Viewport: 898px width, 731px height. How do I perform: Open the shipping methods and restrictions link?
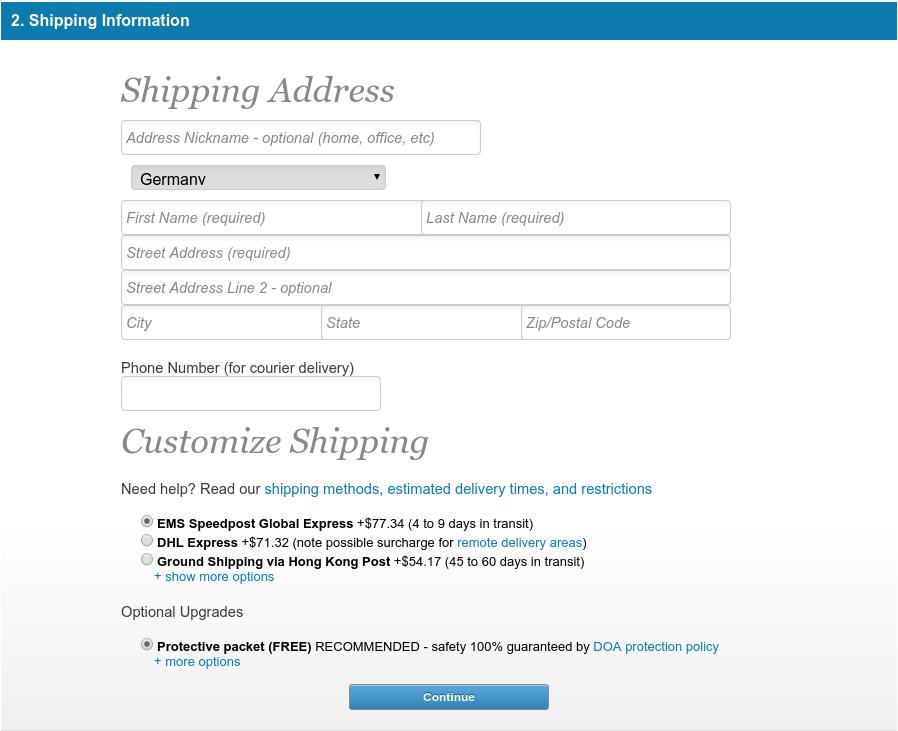click(x=458, y=489)
